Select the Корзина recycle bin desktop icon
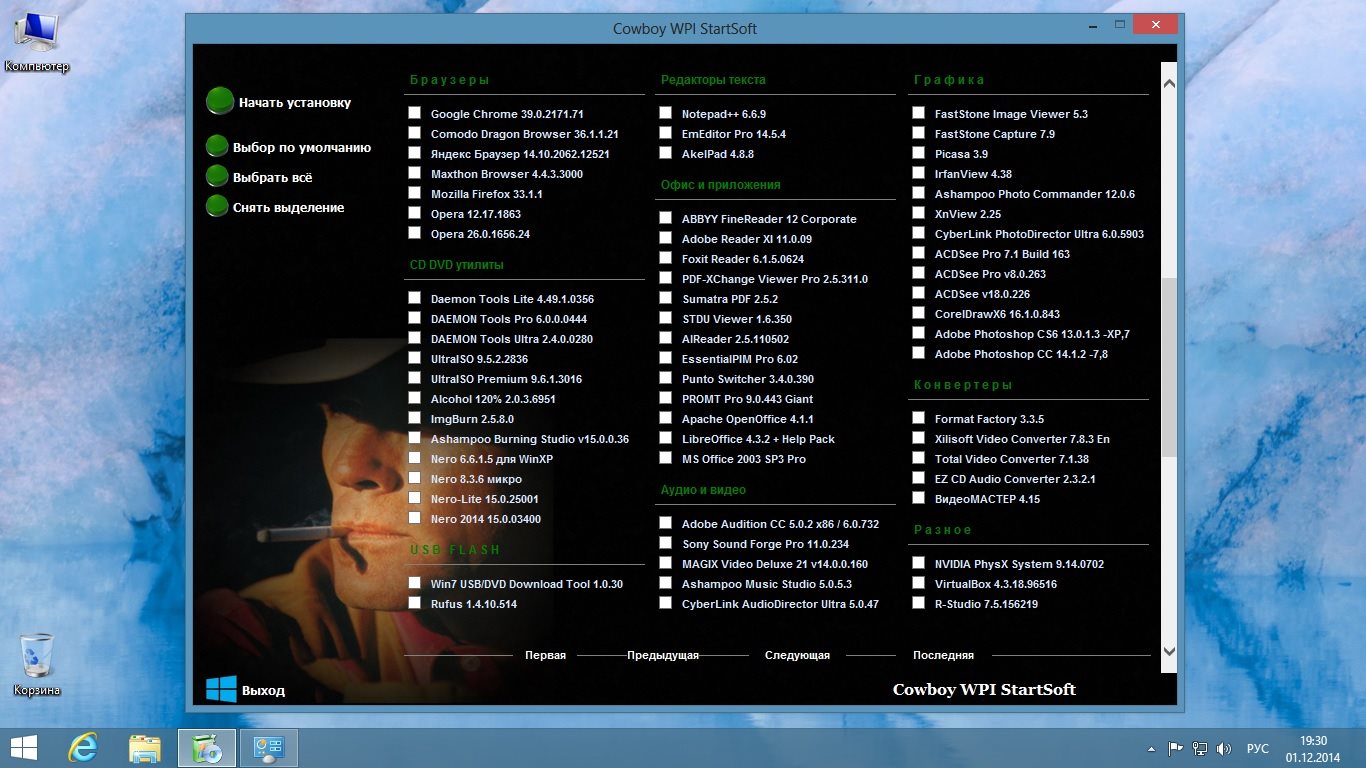The width and height of the screenshot is (1366, 768). point(37,665)
